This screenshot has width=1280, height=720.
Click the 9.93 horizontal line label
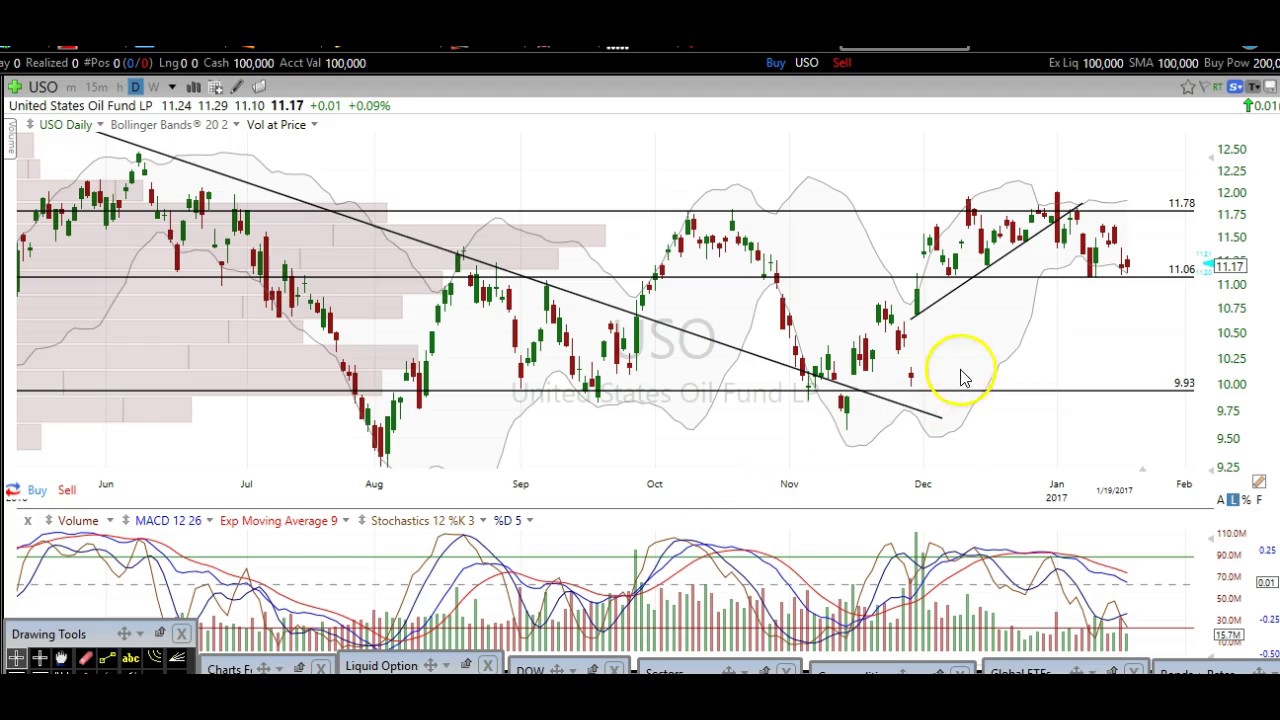coord(1184,383)
